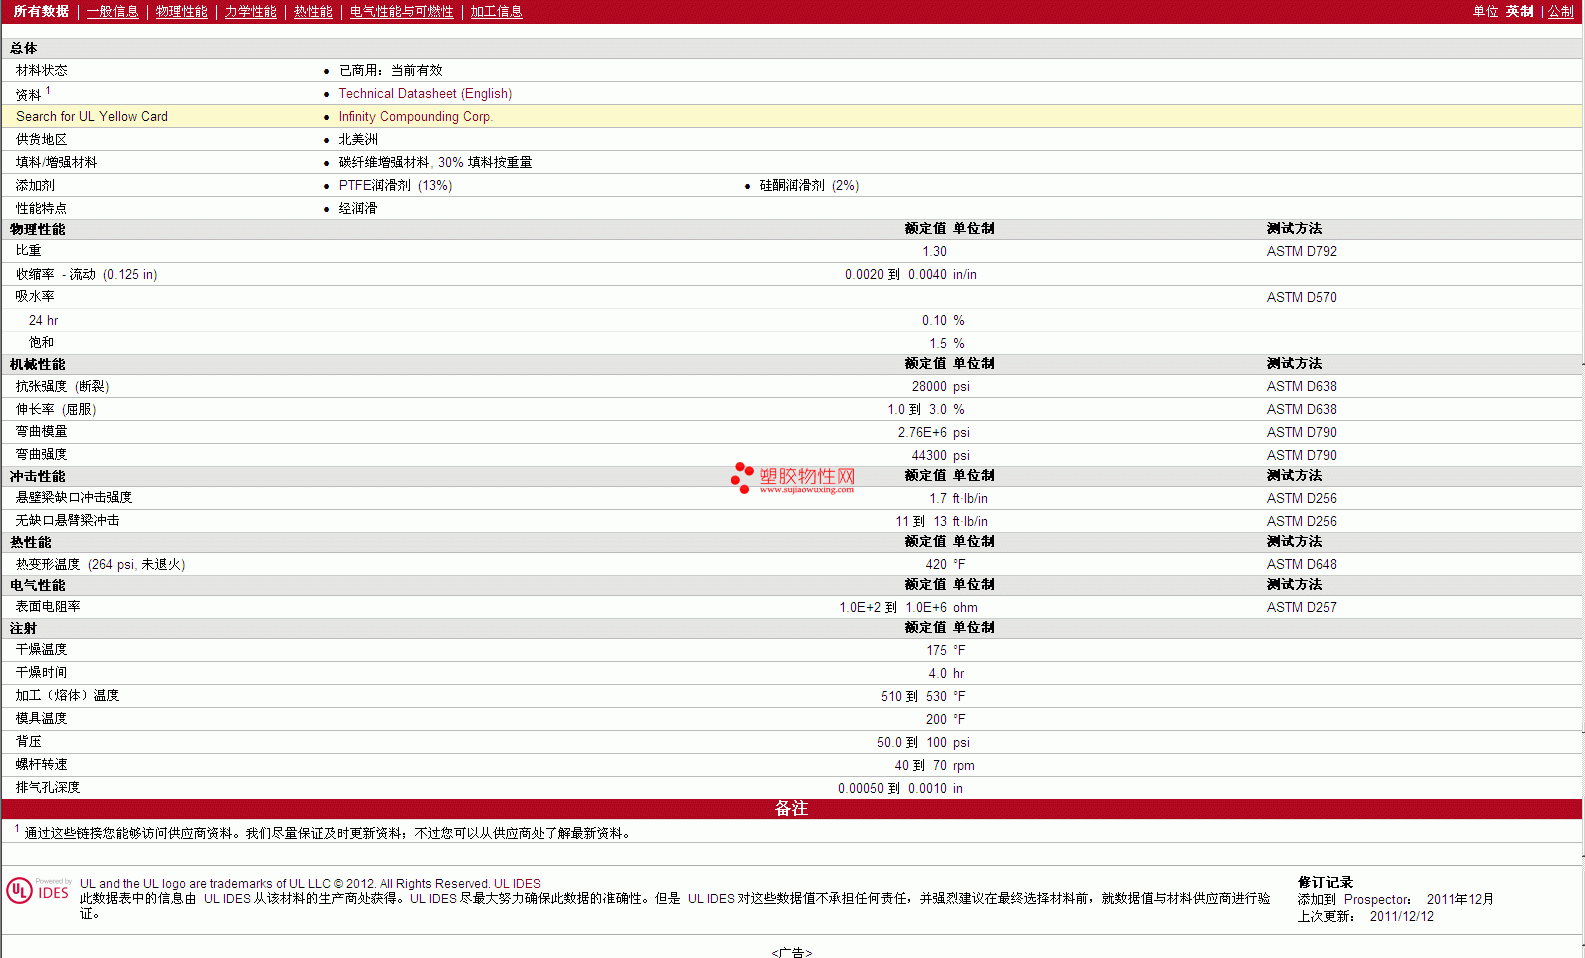The image size is (1585, 958).
Task: Click the 修订记录 heading
Action: [1325, 882]
